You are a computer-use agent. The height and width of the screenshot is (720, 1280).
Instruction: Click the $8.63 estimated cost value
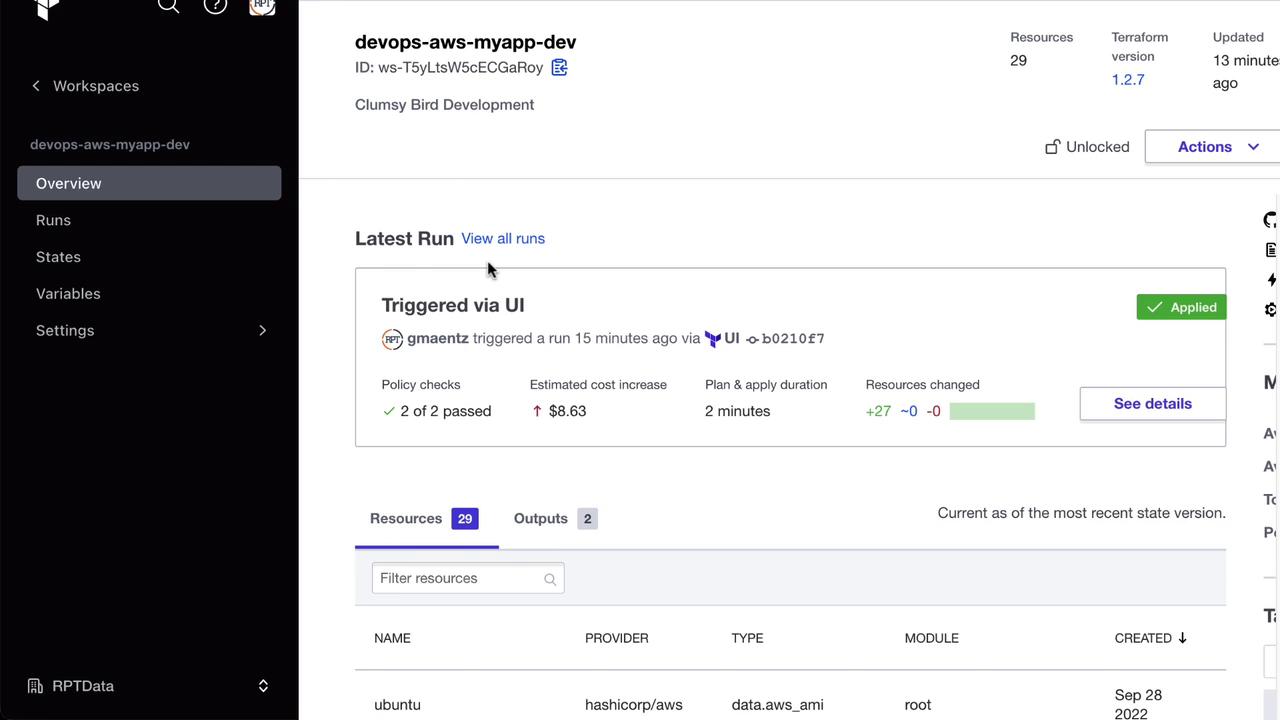pyautogui.click(x=568, y=411)
